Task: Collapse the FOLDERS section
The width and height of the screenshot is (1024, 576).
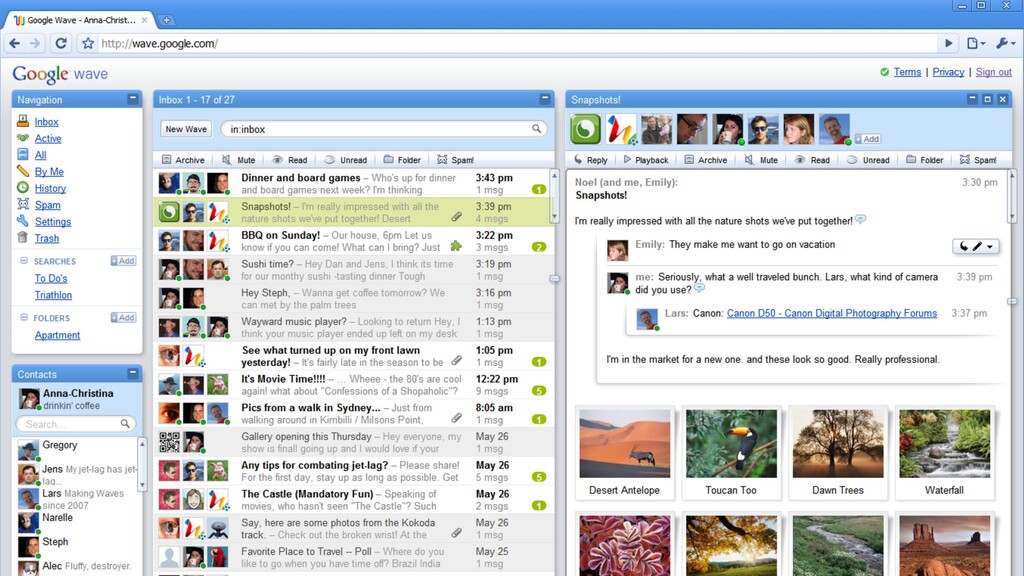Action: (x=24, y=317)
